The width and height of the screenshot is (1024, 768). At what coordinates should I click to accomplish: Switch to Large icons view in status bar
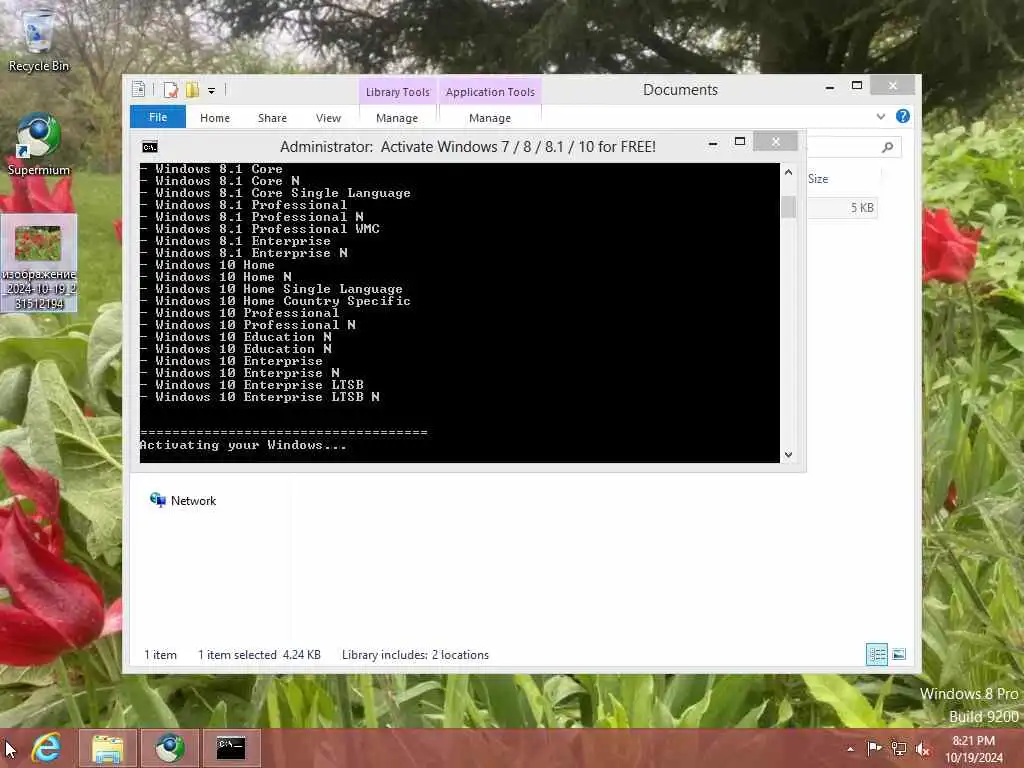[x=899, y=654]
